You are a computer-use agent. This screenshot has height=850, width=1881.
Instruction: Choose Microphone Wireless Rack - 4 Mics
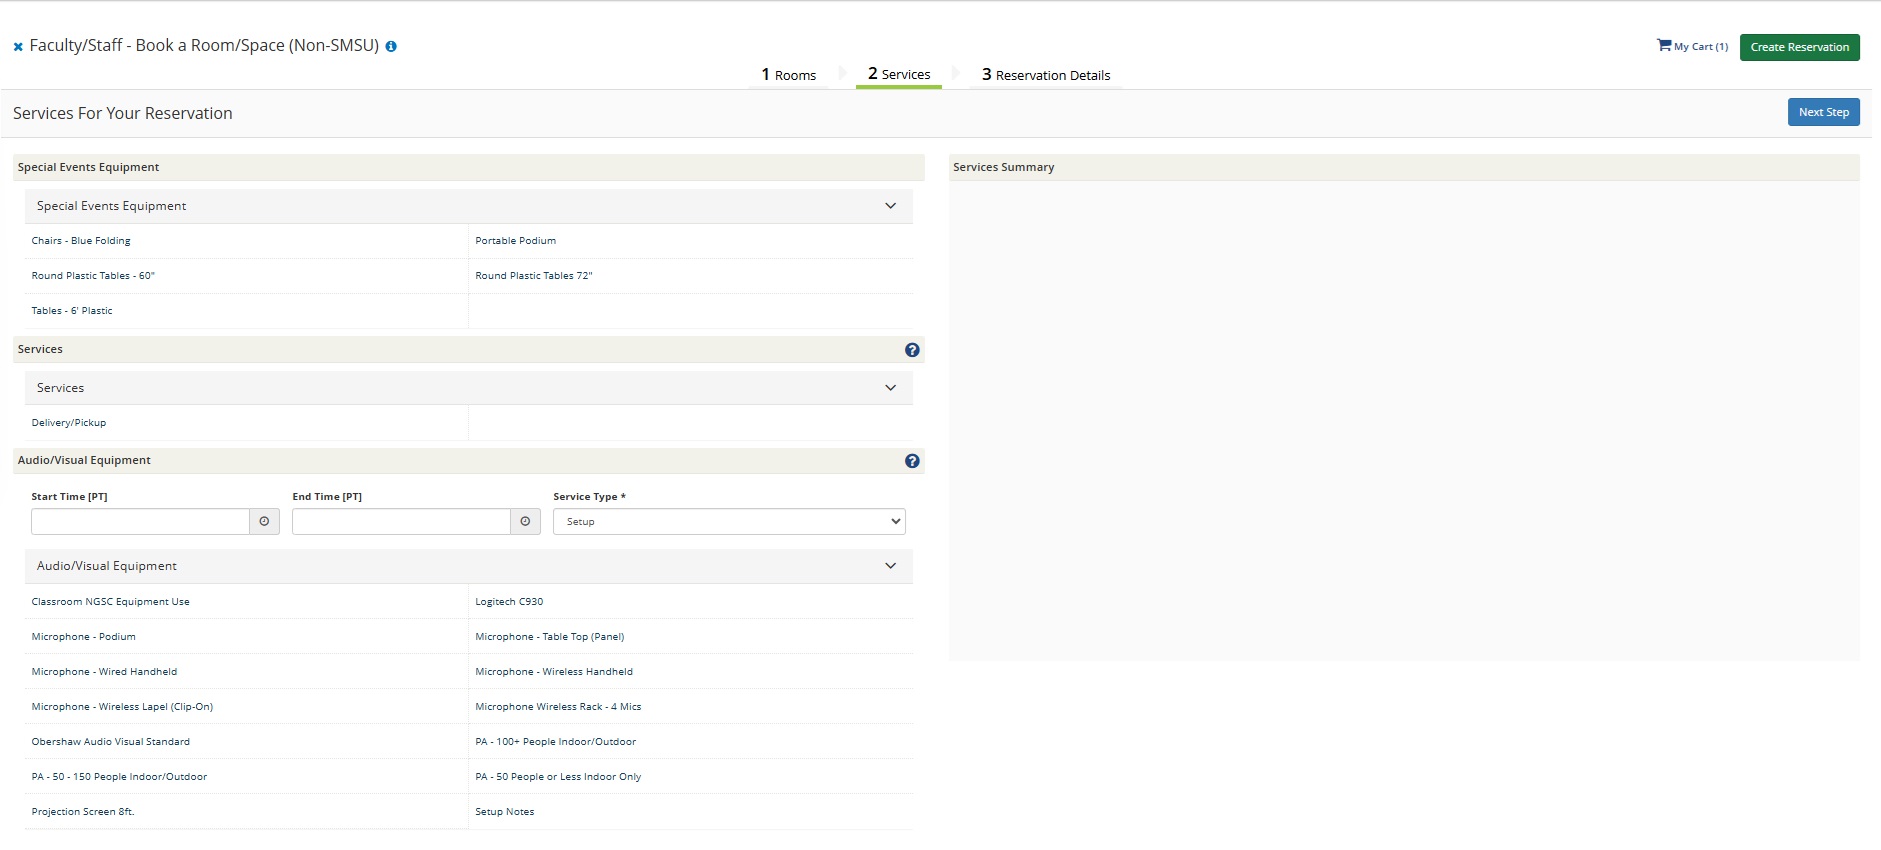[558, 707]
